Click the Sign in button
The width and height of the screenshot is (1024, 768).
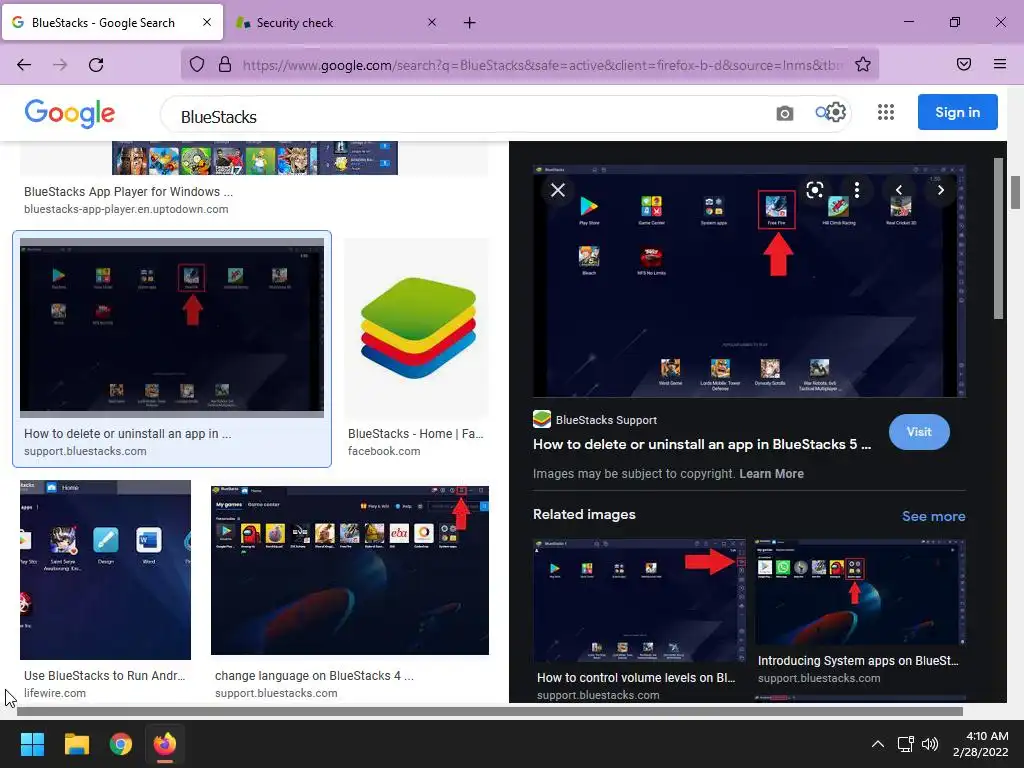tap(957, 112)
